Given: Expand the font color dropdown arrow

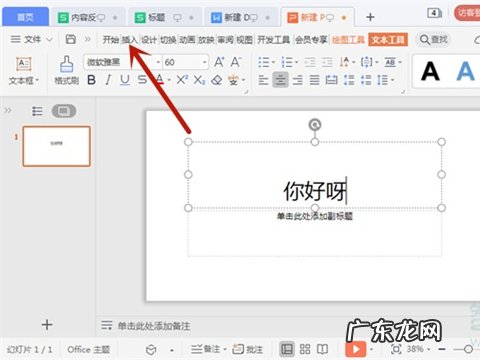Looking at the screenshot, I should click(169, 80).
